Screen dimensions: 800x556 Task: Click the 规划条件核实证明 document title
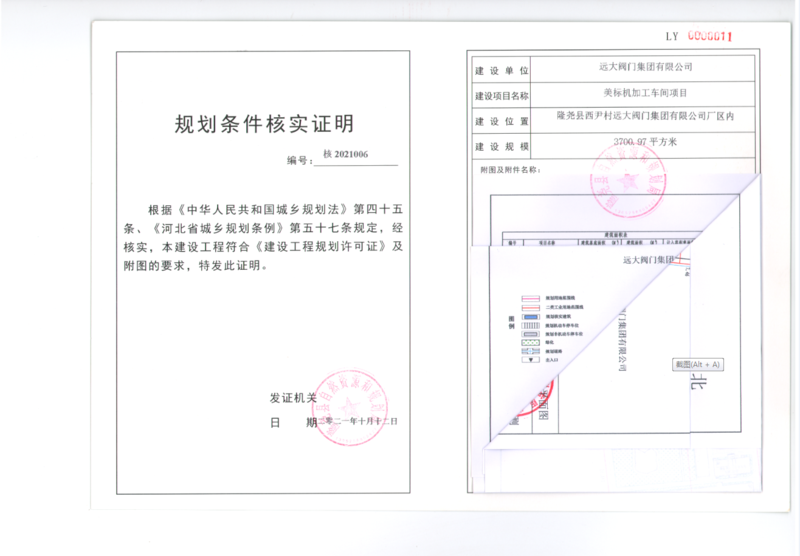264,125
